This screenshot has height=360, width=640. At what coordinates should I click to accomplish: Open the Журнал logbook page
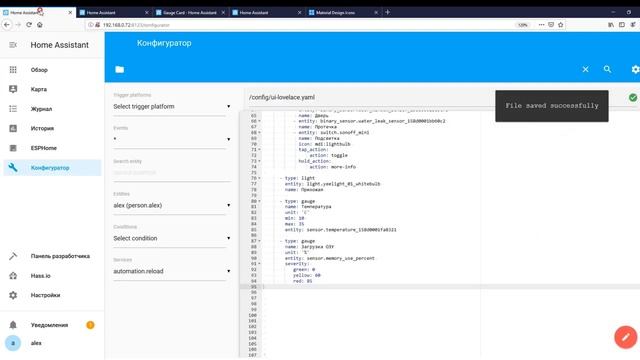coord(41,109)
